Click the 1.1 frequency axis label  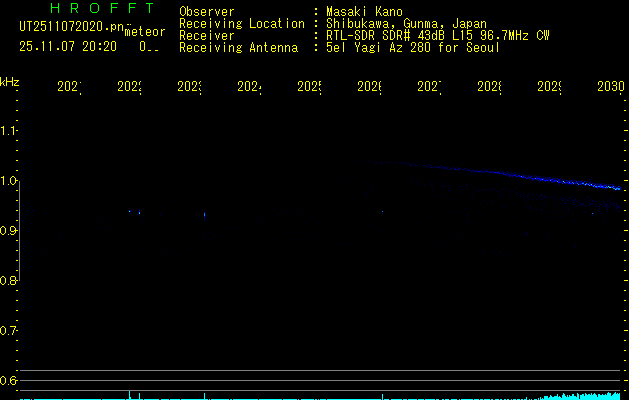[x=8, y=130]
